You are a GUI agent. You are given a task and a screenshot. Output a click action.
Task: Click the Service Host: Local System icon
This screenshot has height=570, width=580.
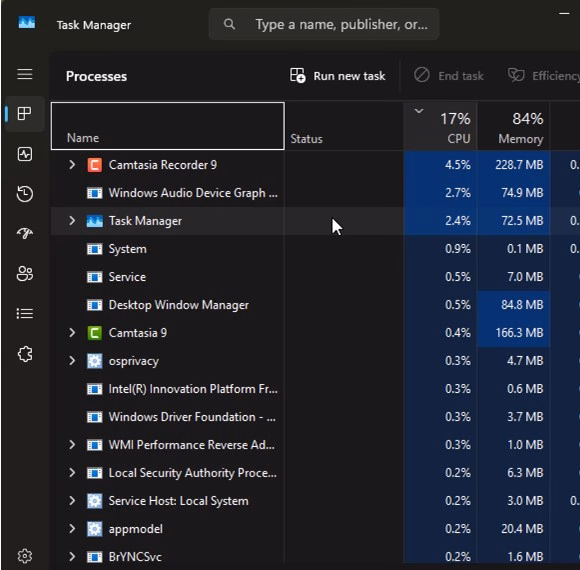coord(94,501)
